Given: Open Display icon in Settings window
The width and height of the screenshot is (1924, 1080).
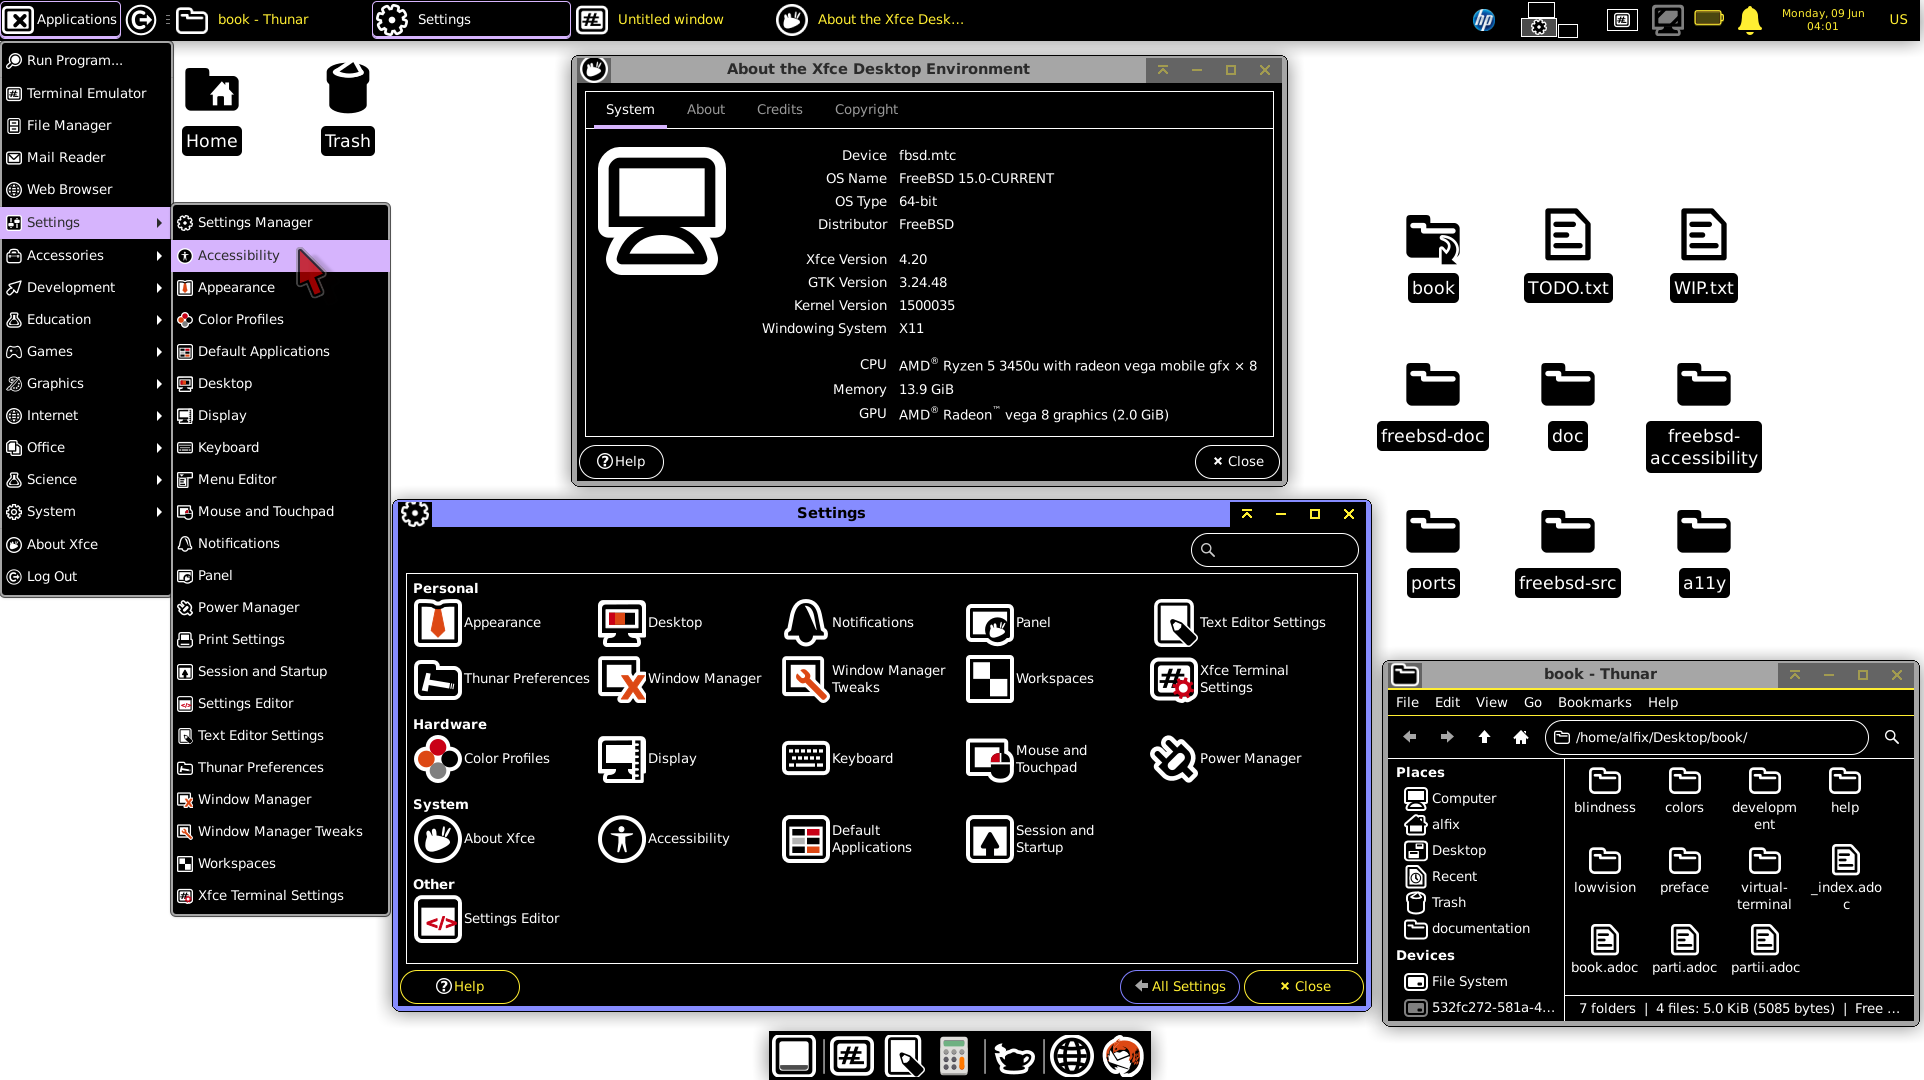Looking at the screenshot, I should (x=622, y=758).
